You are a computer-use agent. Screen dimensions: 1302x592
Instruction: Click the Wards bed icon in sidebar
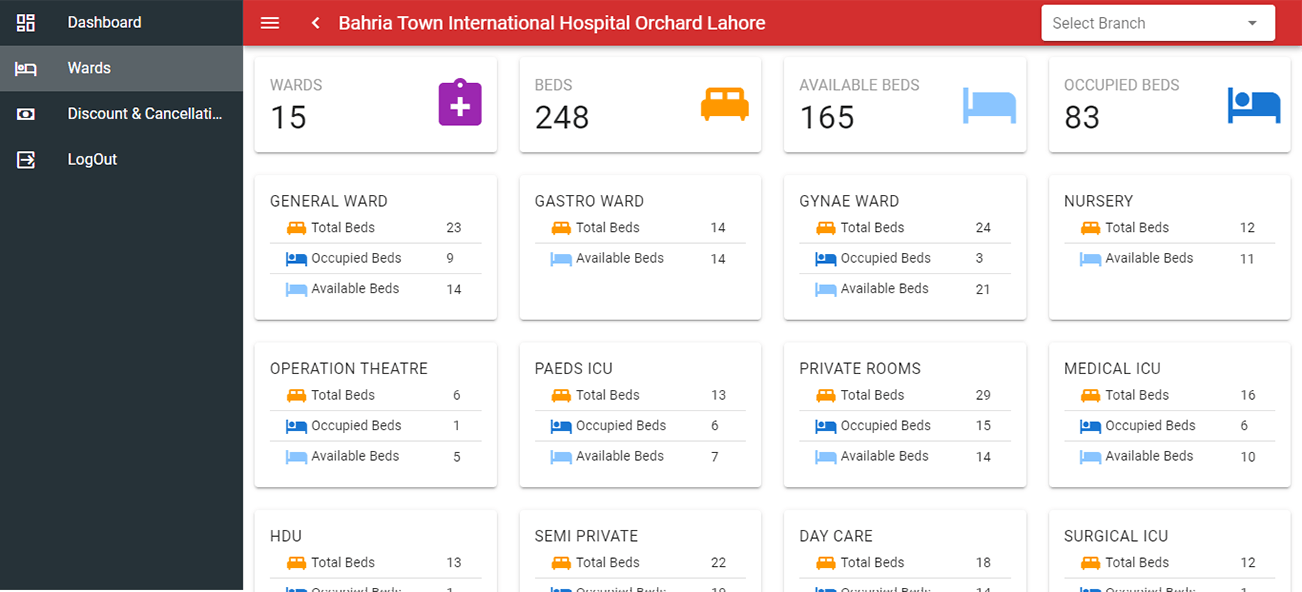[26, 68]
